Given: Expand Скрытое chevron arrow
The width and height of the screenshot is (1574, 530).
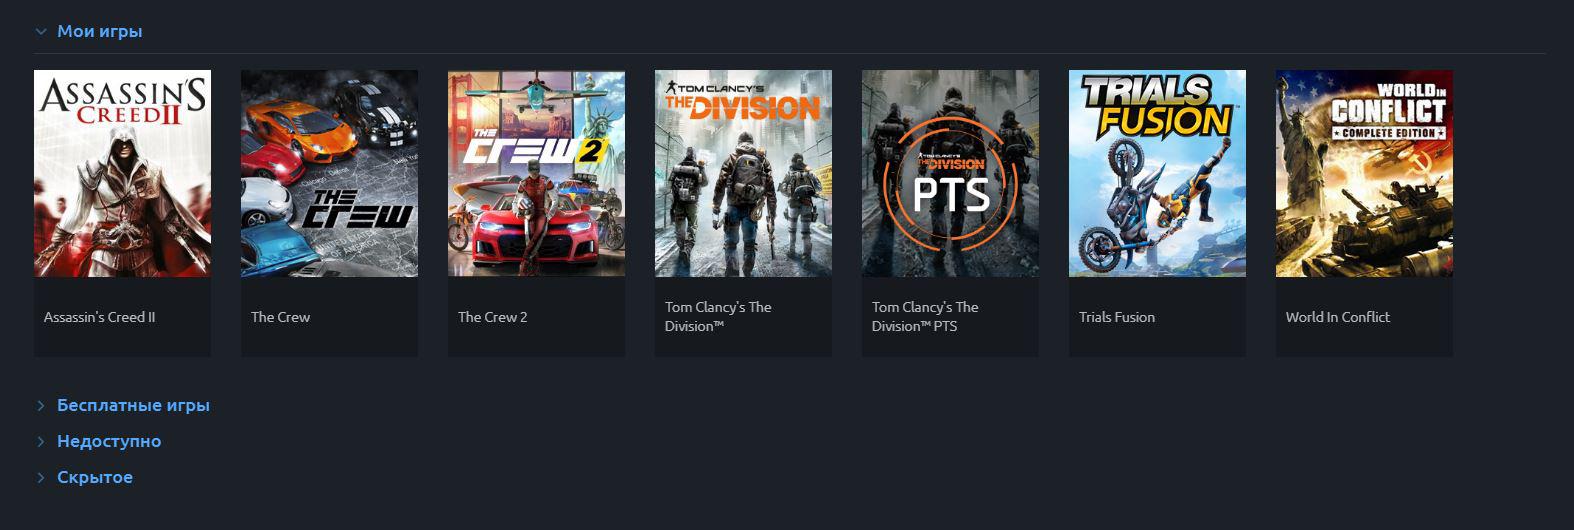Looking at the screenshot, I should click(41, 478).
